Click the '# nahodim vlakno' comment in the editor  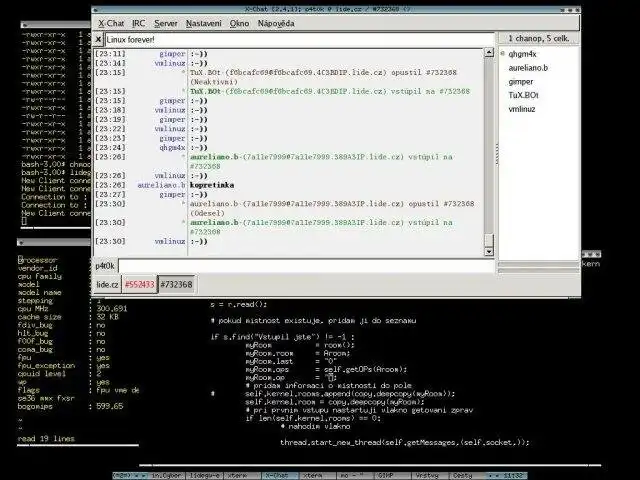(316, 427)
